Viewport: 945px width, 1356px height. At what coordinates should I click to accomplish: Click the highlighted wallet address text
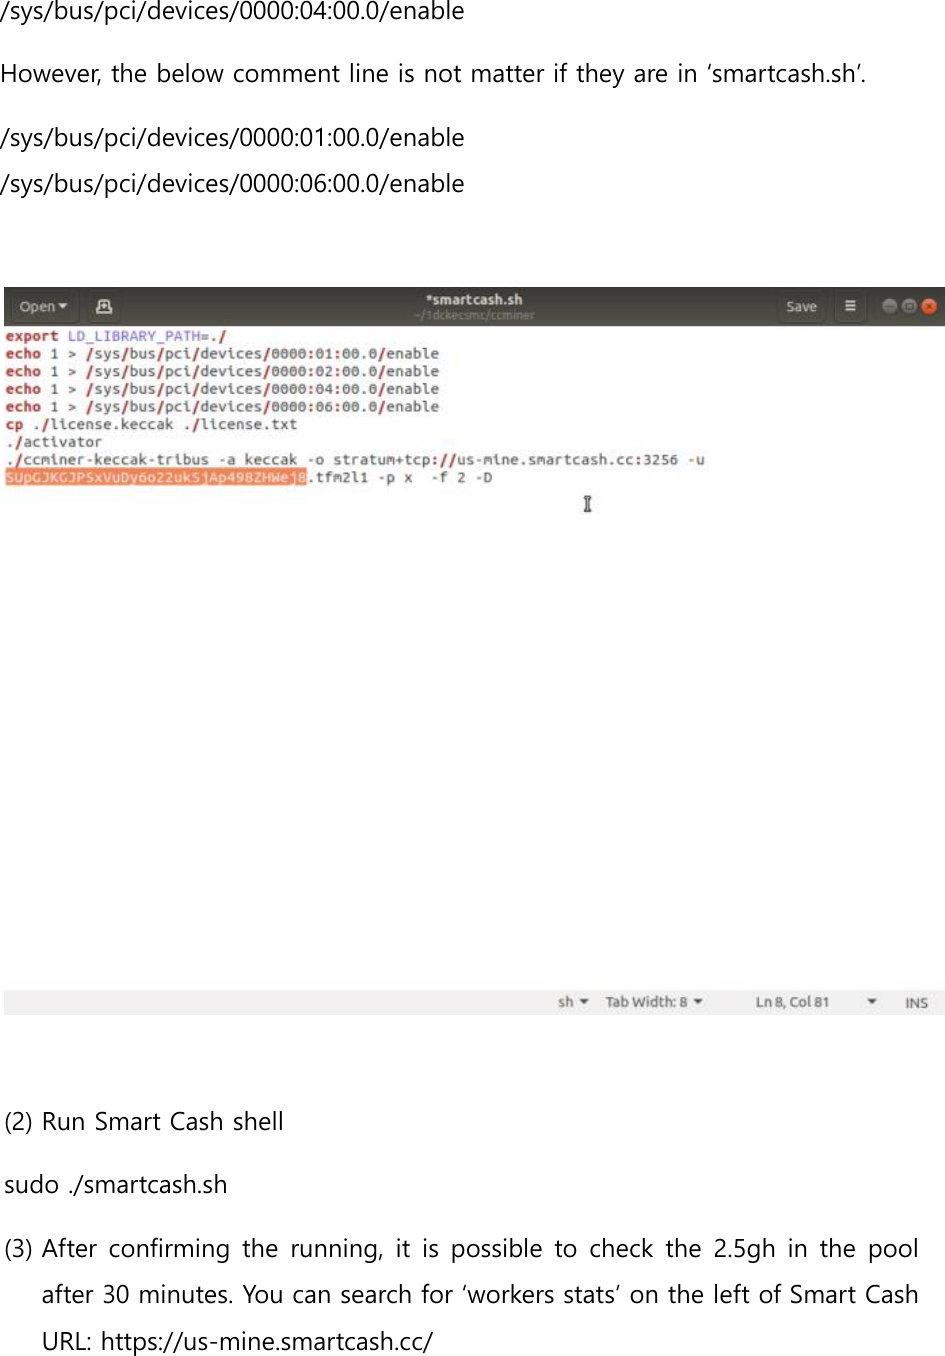click(155, 478)
